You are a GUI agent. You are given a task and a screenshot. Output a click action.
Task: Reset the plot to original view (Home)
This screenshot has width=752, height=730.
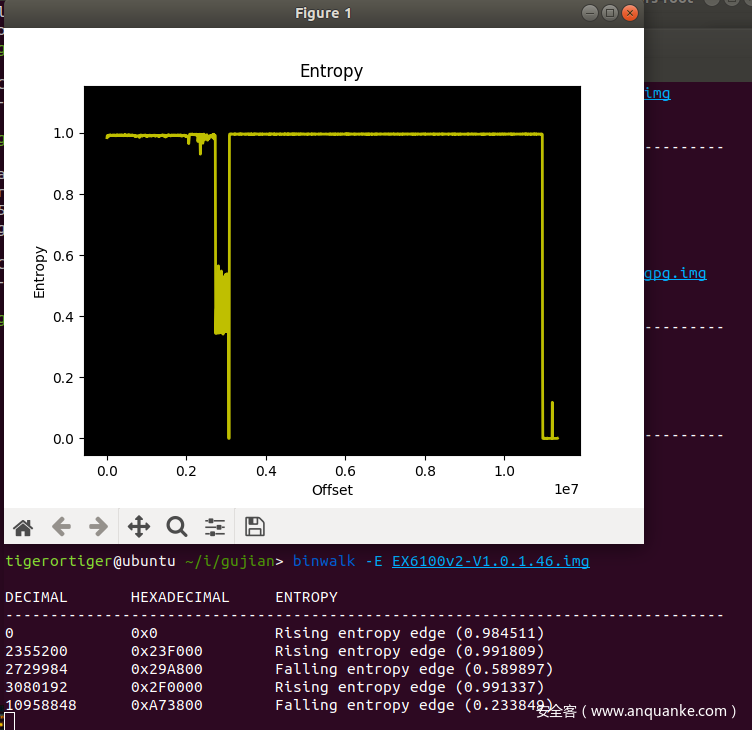point(23,526)
